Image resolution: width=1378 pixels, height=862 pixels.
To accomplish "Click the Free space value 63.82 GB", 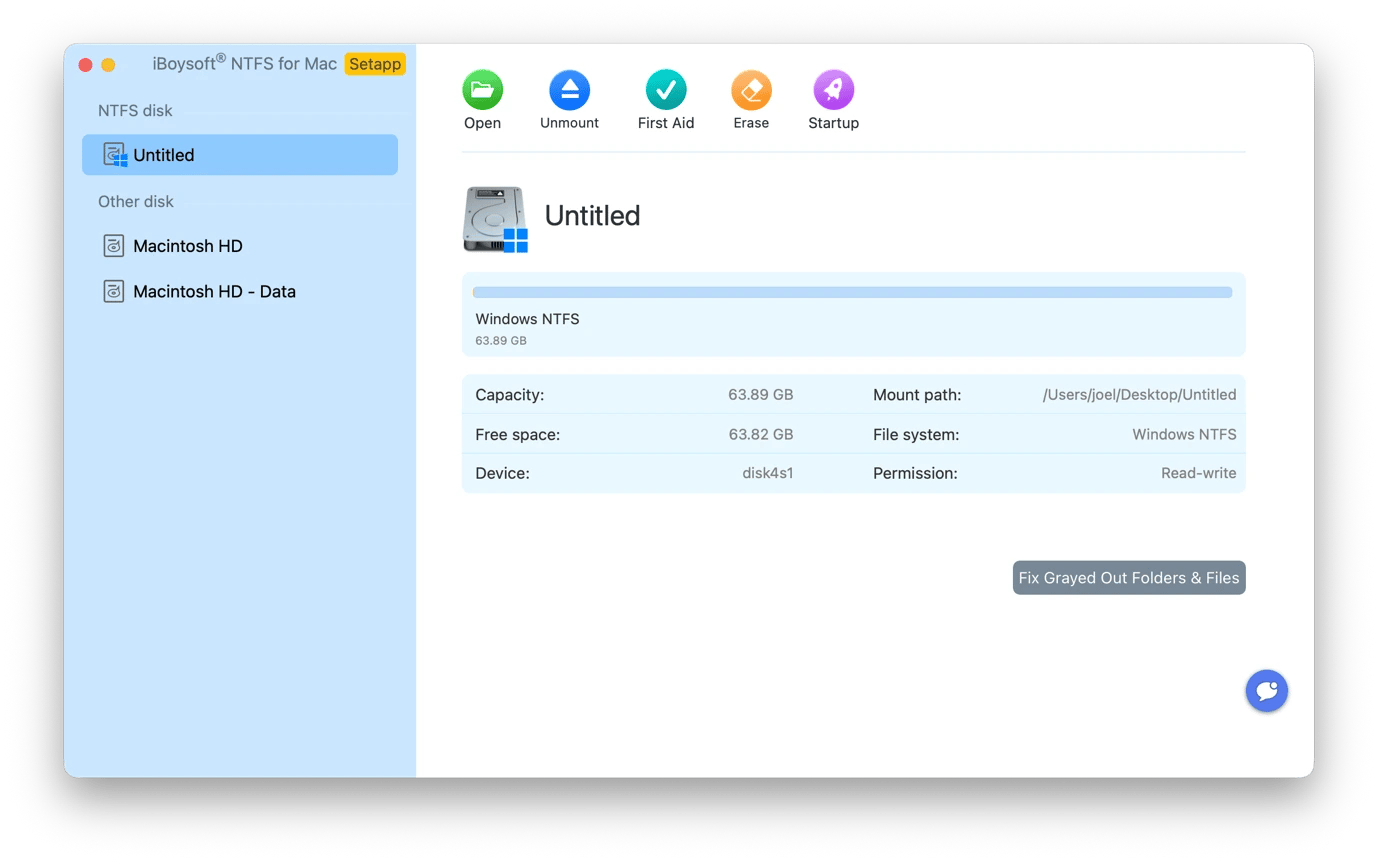I will point(760,434).
